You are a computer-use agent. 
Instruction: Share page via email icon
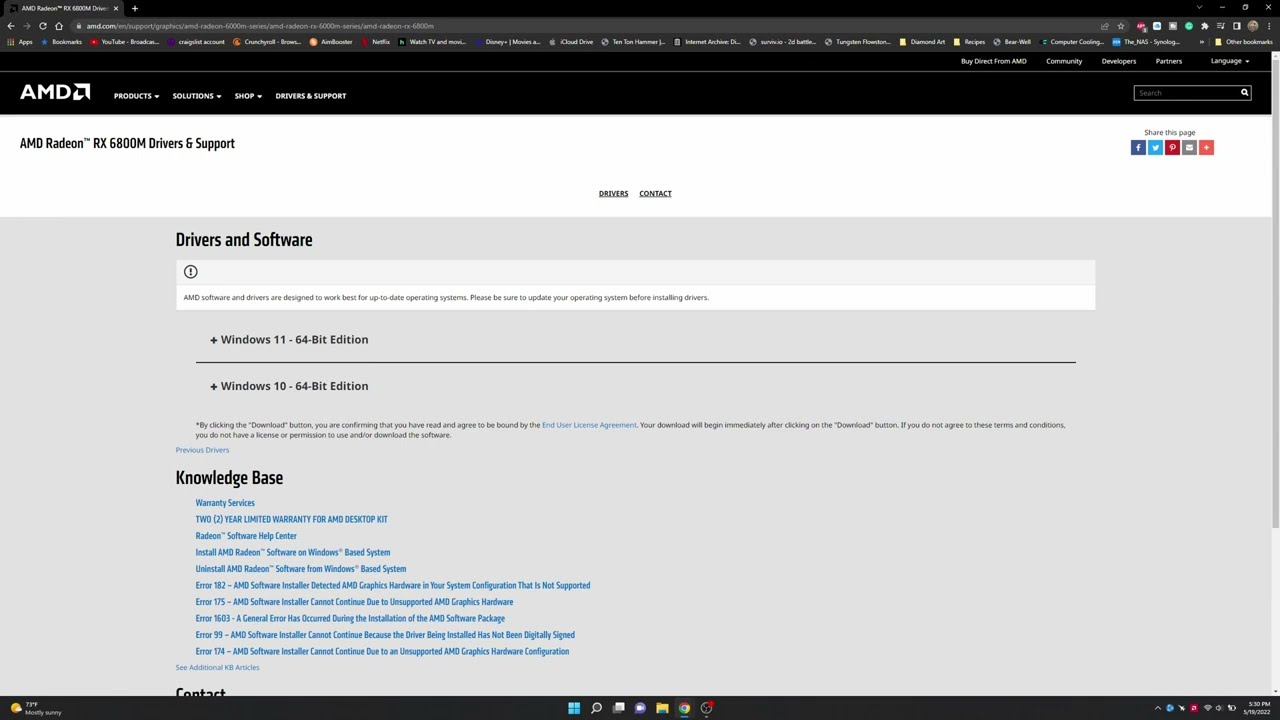[1189, 147]
